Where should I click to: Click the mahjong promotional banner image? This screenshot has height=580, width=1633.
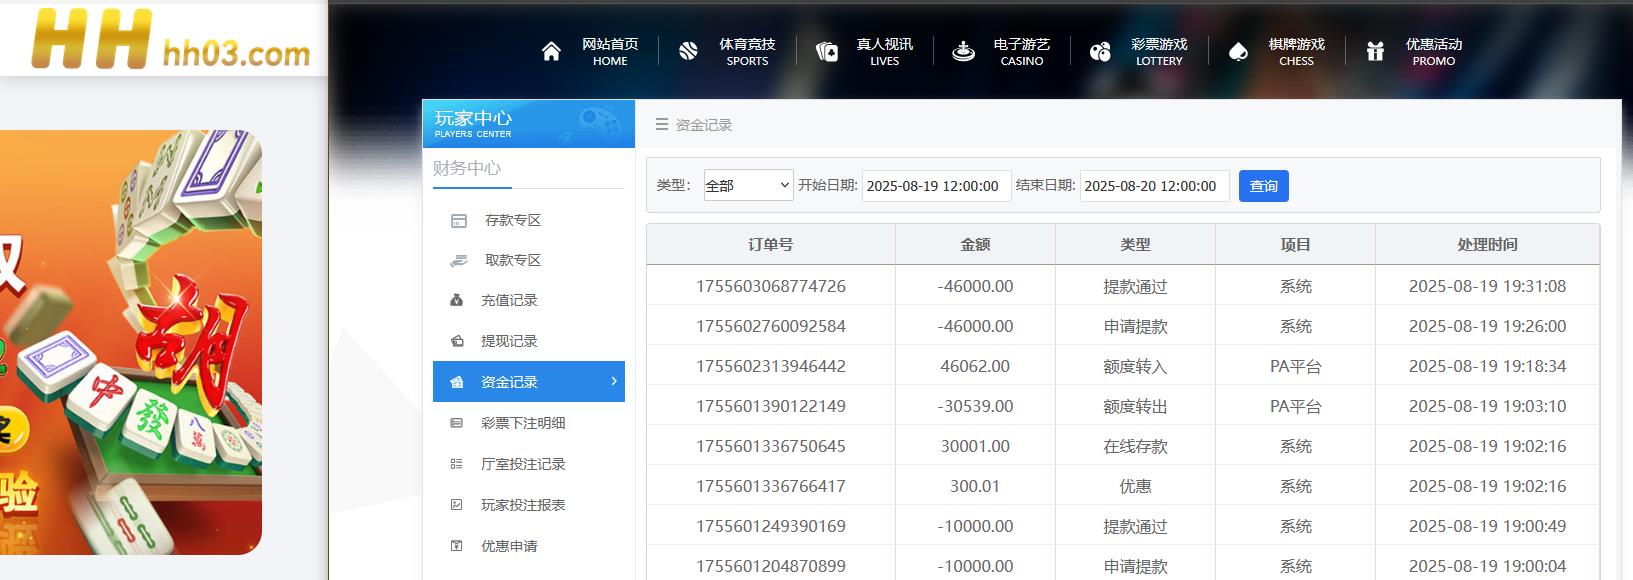point(130,342)
